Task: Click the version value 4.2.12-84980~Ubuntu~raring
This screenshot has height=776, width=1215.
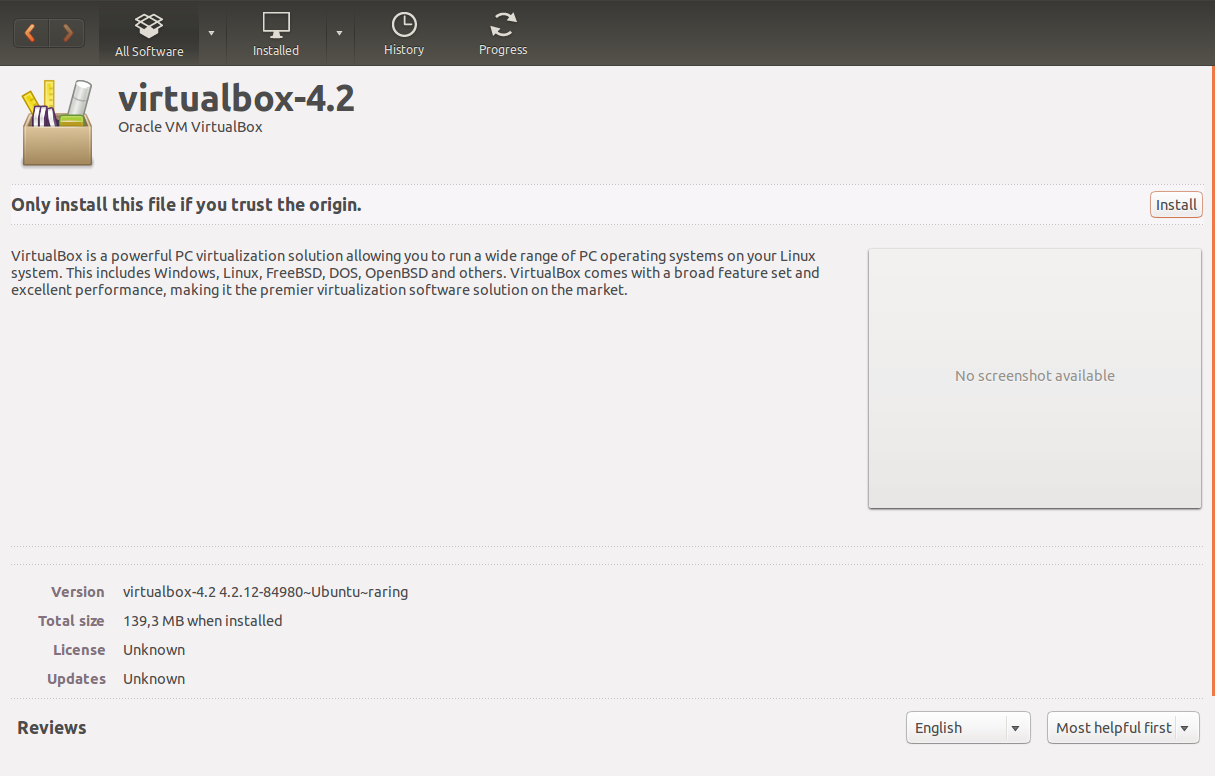Action: [x=265, y=592]
